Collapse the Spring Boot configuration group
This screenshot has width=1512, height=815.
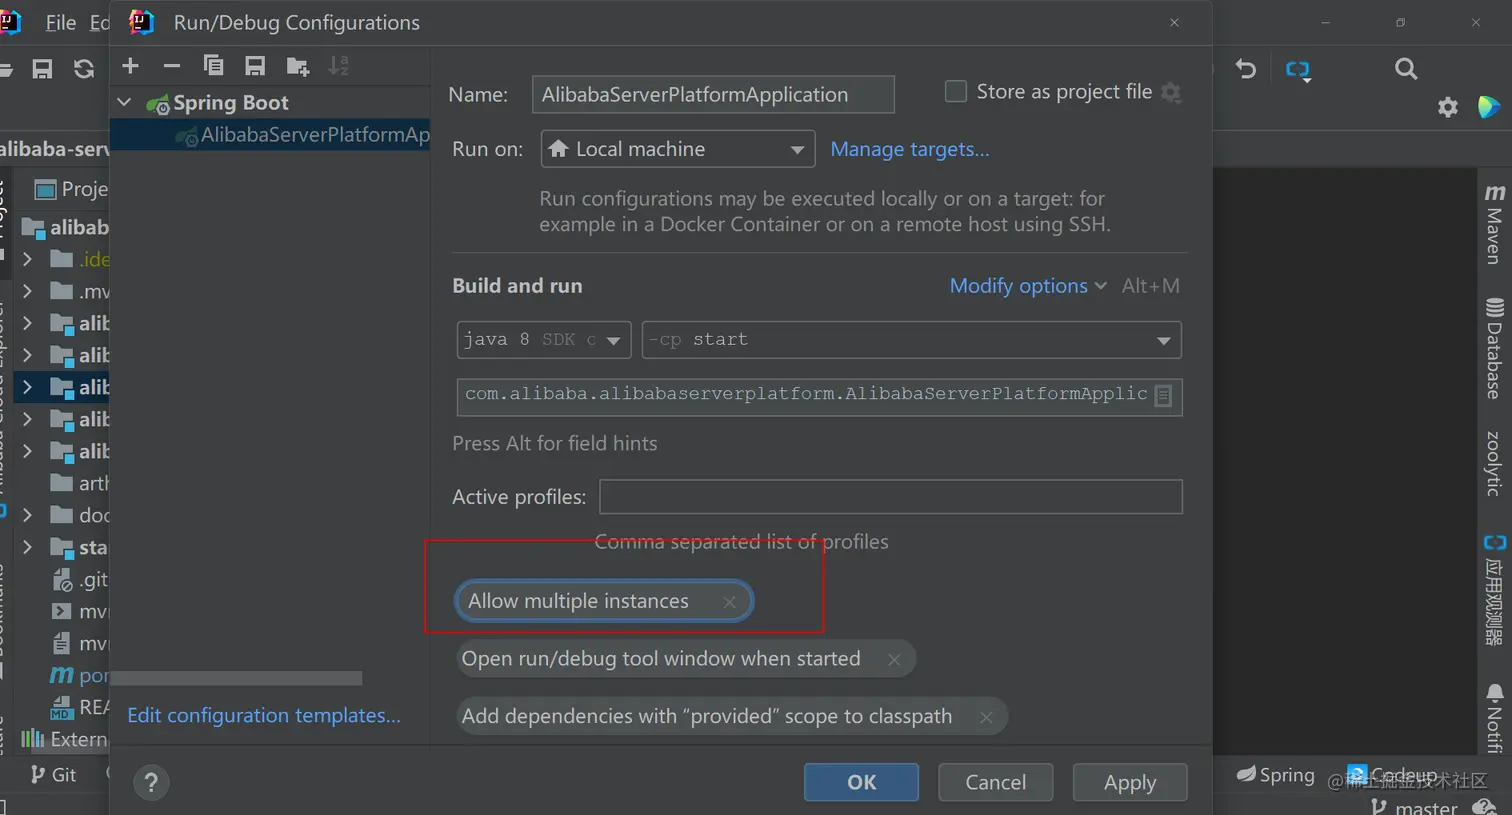(x=125, y=102)
